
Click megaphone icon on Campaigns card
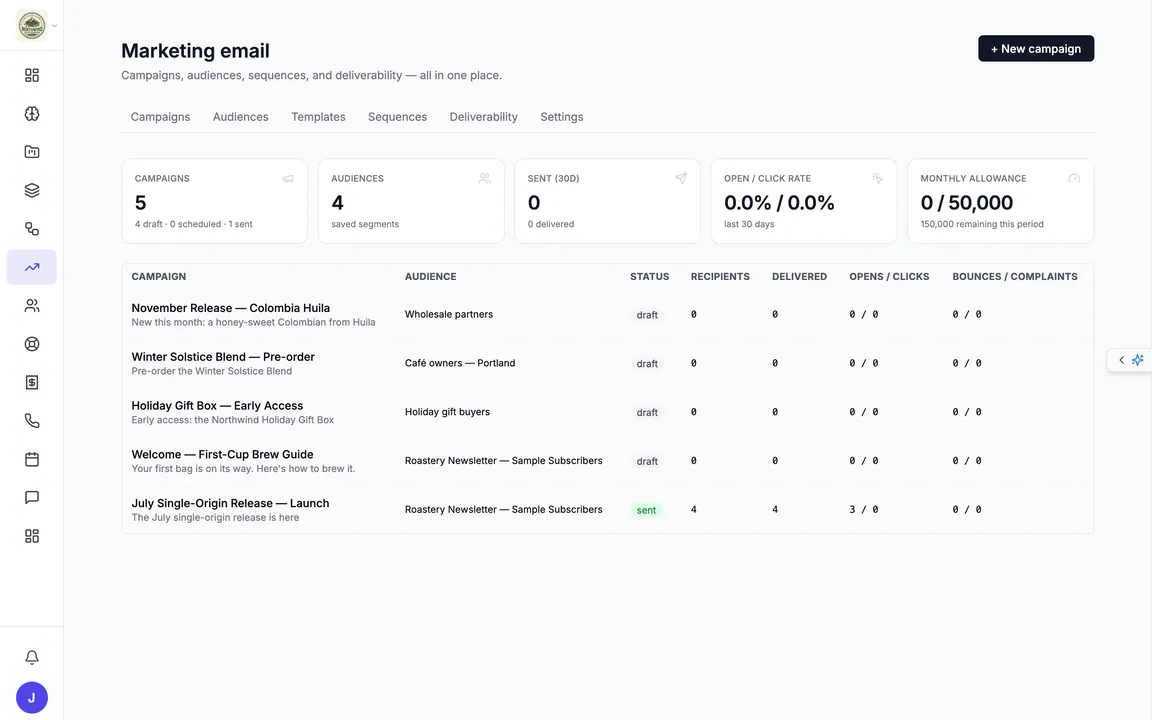point(288,179)
